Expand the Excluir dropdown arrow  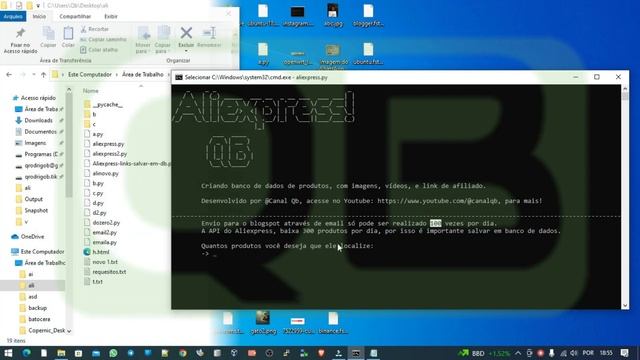click(x=186, y=51)
